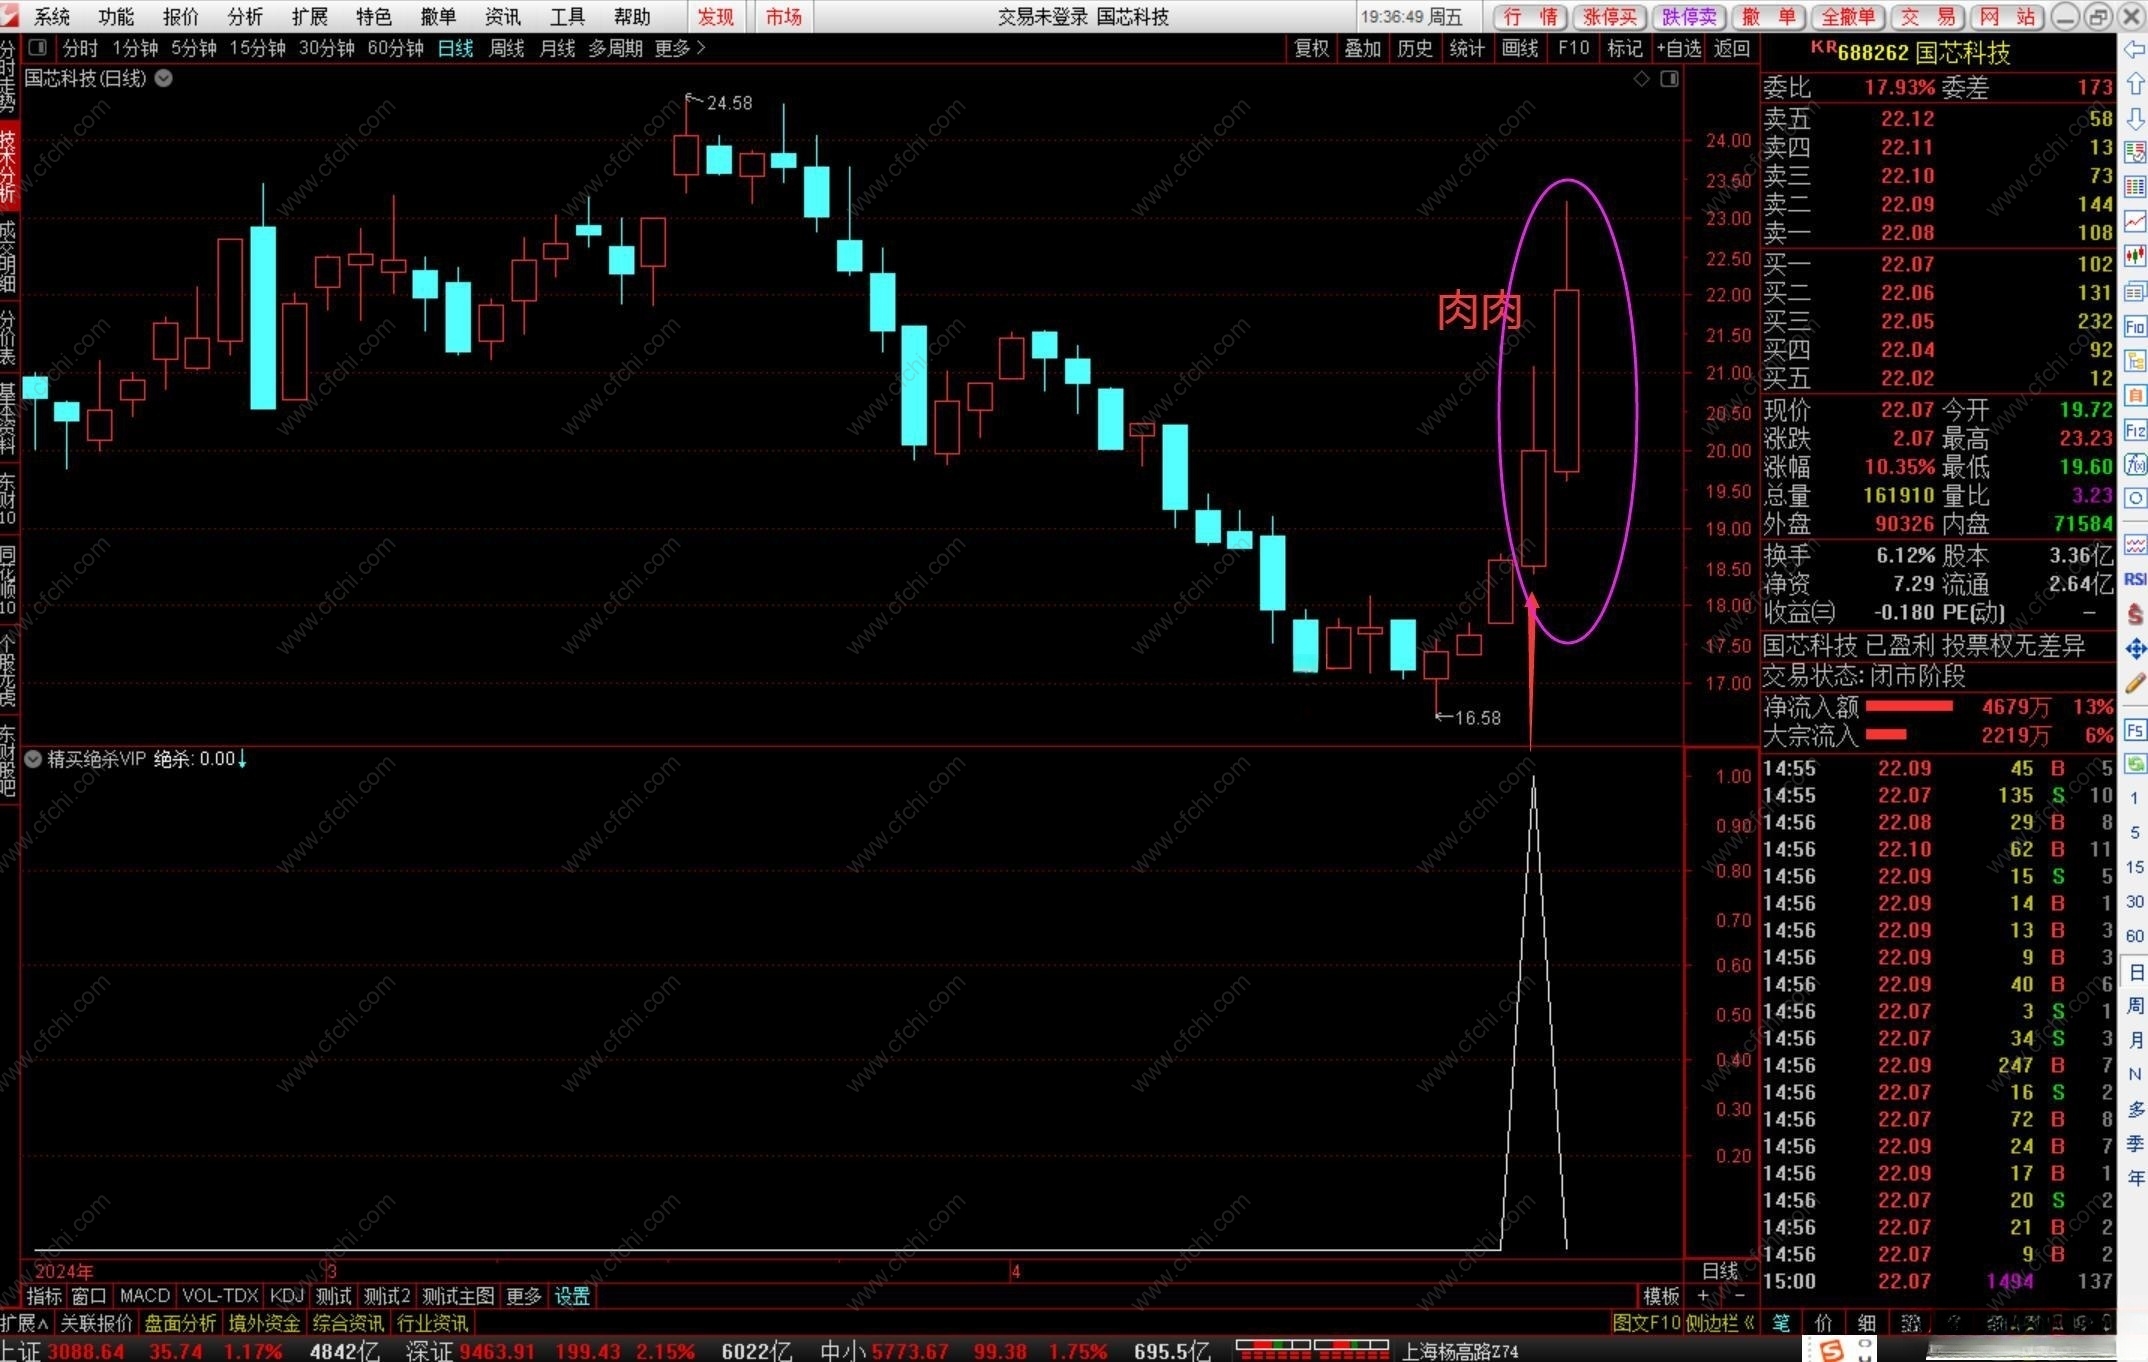This screenshot has height=1362, width=2148.
Task: Open the f(x) formula icon in sidebar
Action: (x=2135, y=464)
